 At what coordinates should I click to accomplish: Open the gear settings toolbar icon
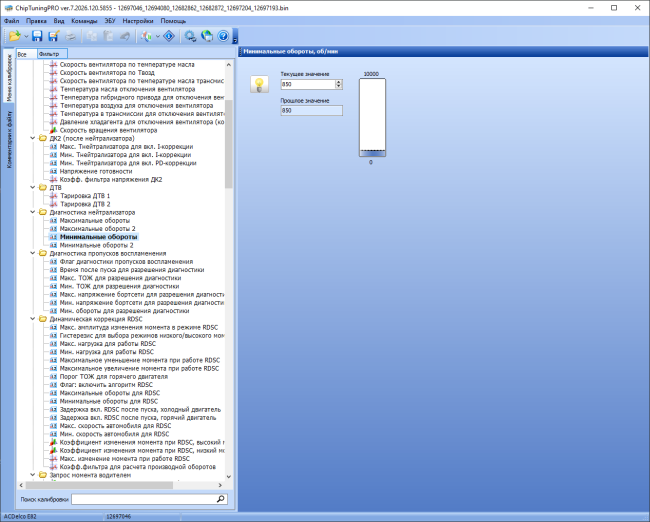point(190,36)
